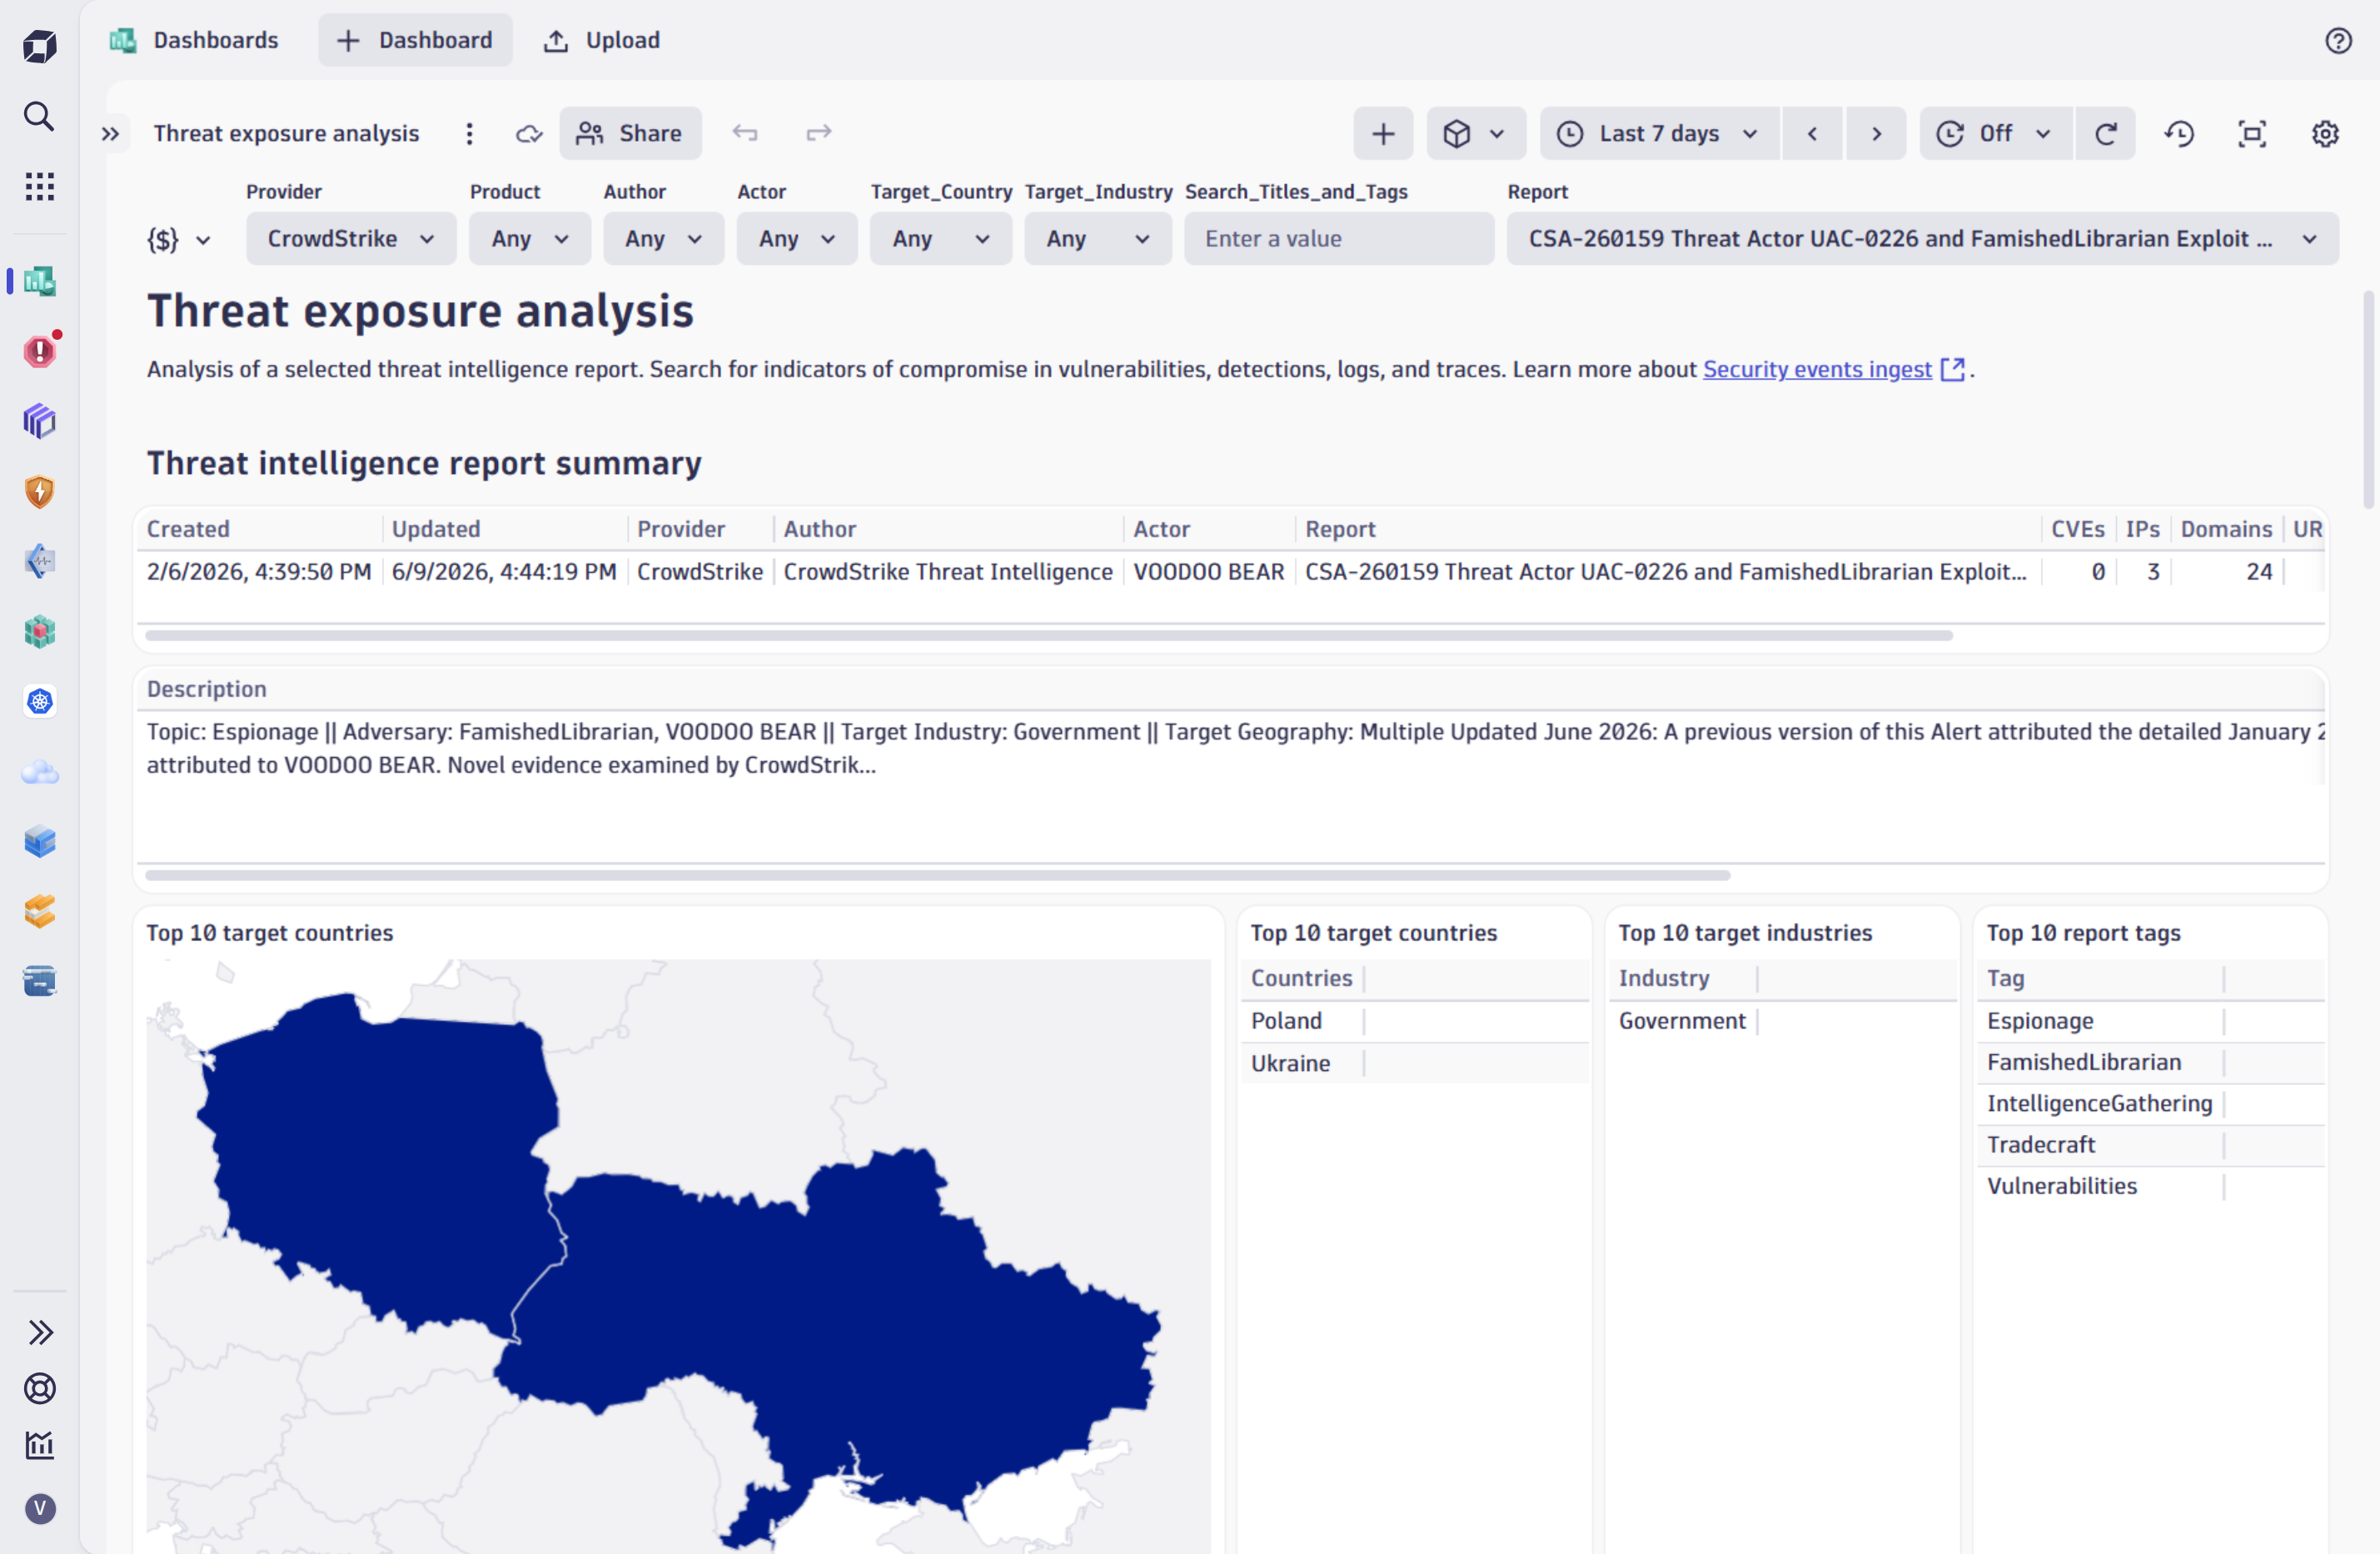2380x1554 pixels.
Task: Click into Search_Titles_and_Tags input field
Action: tap(1339, 239)
